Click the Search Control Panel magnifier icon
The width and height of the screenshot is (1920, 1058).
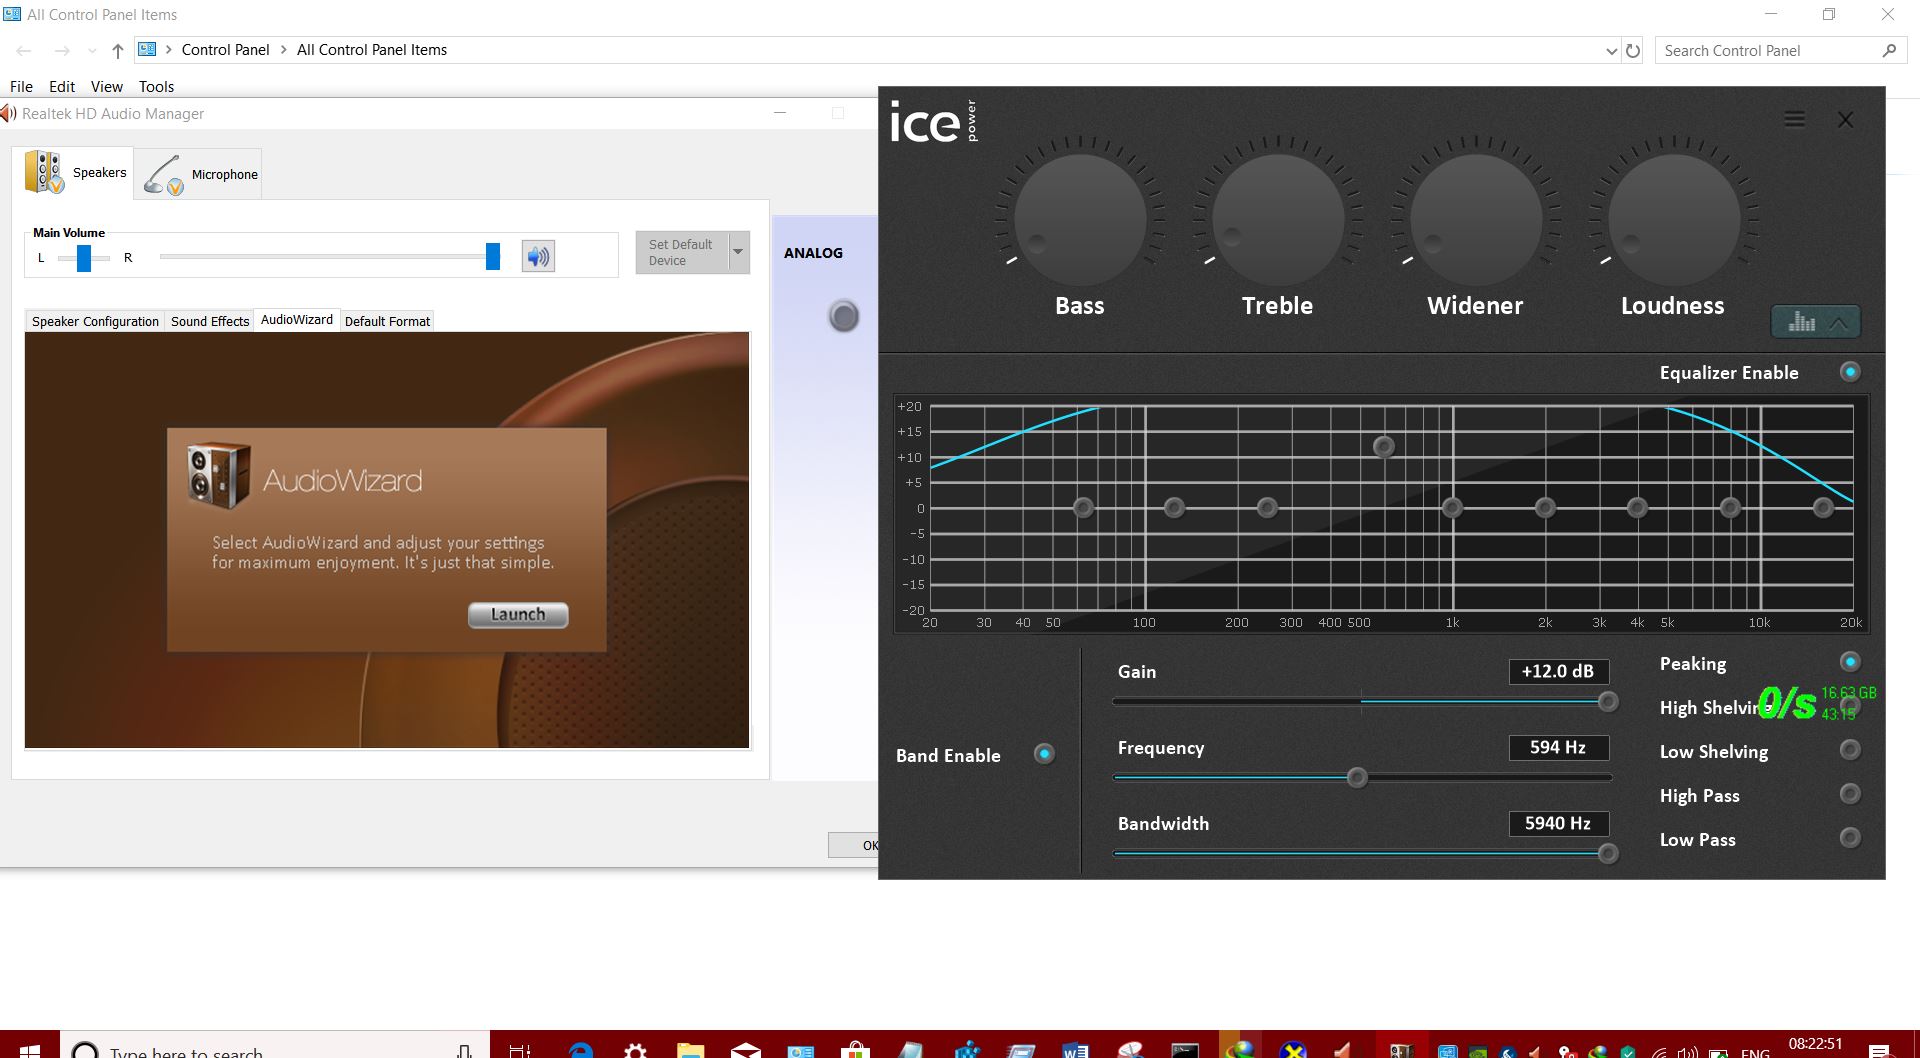point(1889,50)
